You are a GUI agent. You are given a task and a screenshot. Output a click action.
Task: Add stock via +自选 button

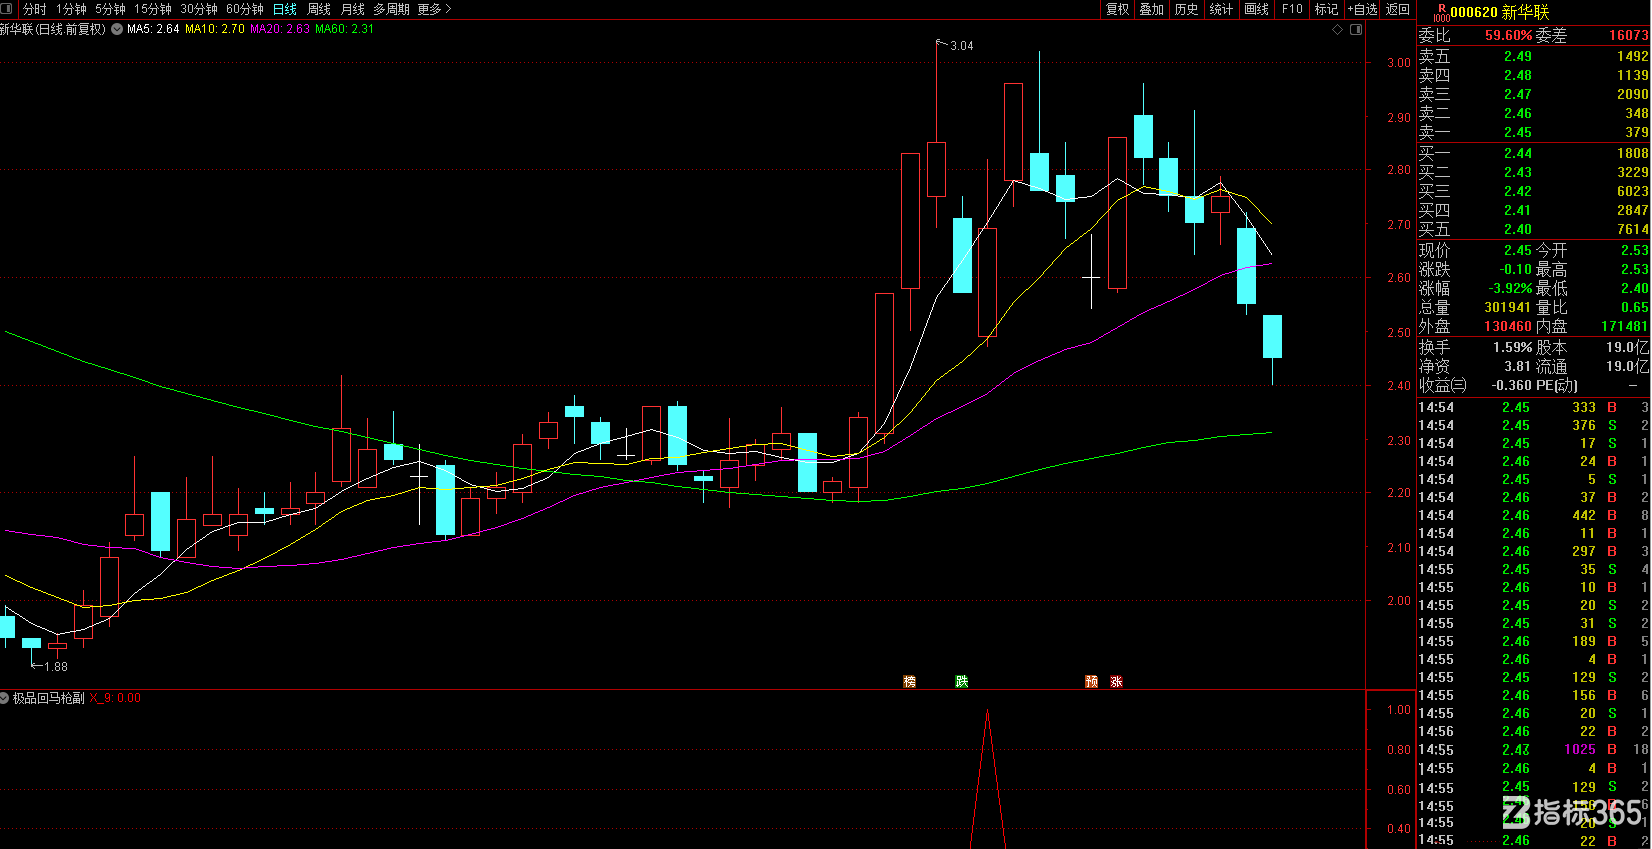click(1362, 9)
